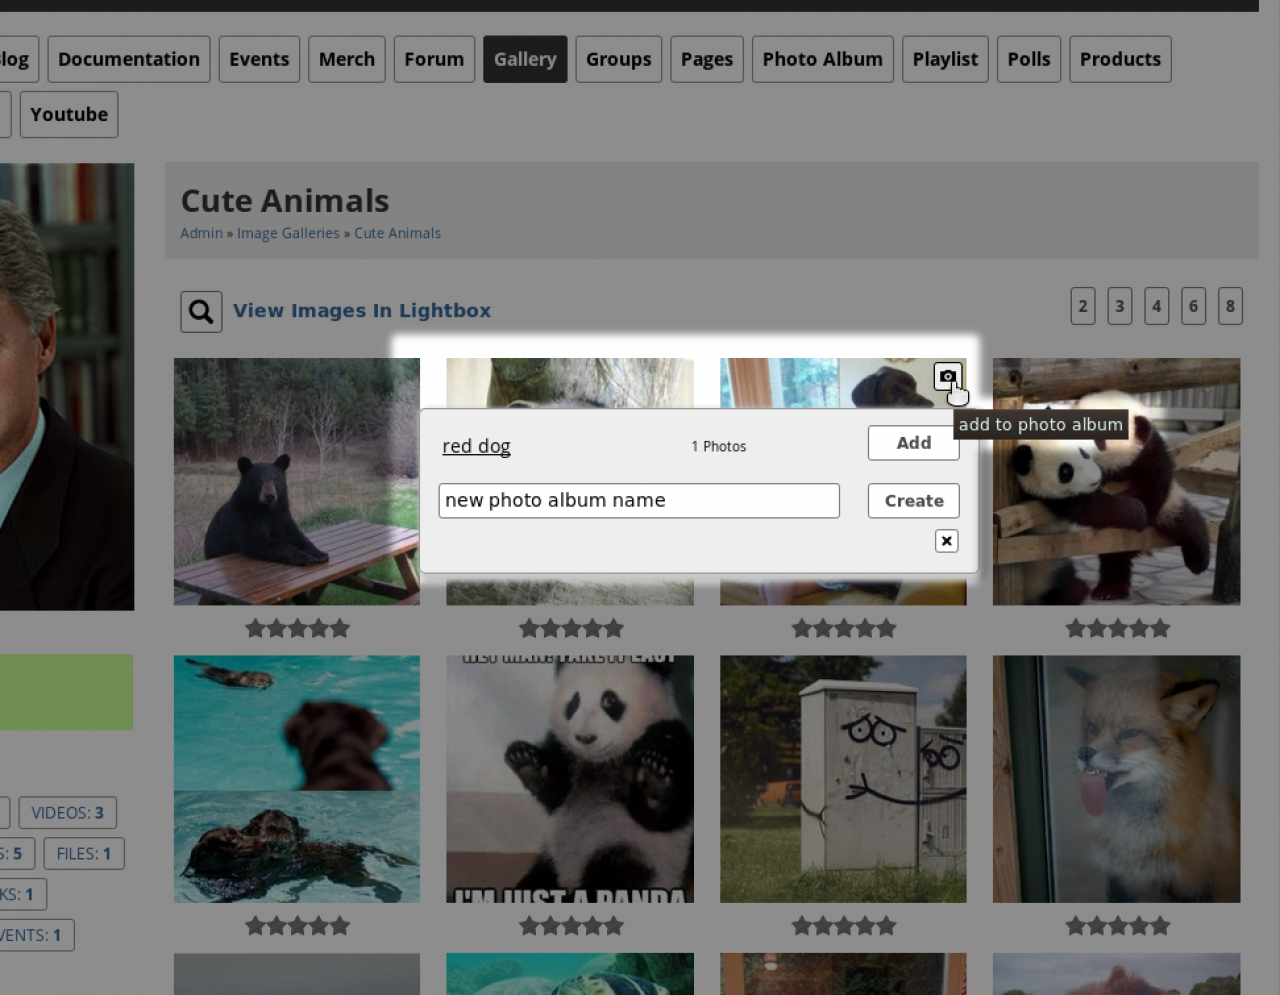This screenshot has height=995, width=1280.
Task: Open View Images In Lightbox link
Action: tap(362, 311)
